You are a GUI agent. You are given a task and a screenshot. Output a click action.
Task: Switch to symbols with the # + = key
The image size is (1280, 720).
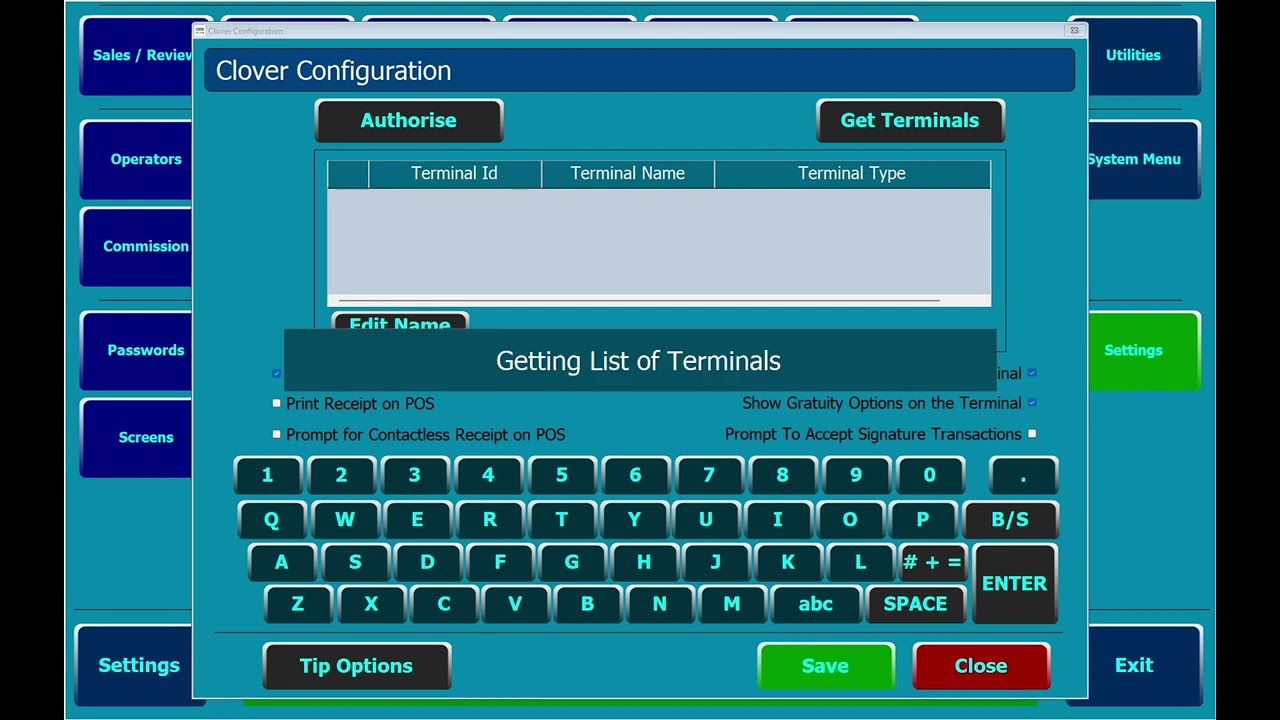[932, 563]
